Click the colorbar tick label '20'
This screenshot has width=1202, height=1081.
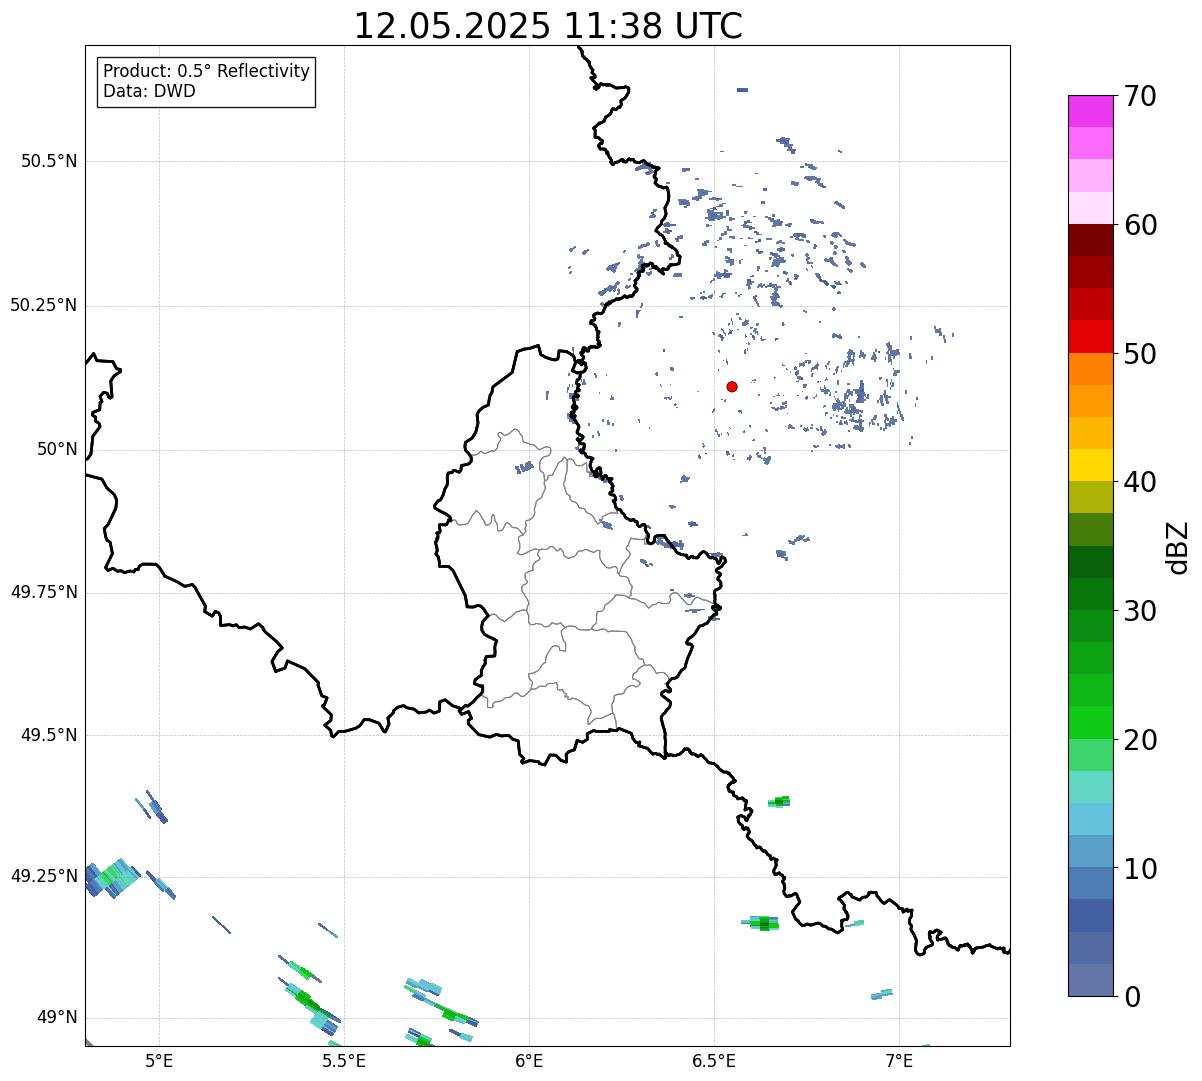(1140, 740)
